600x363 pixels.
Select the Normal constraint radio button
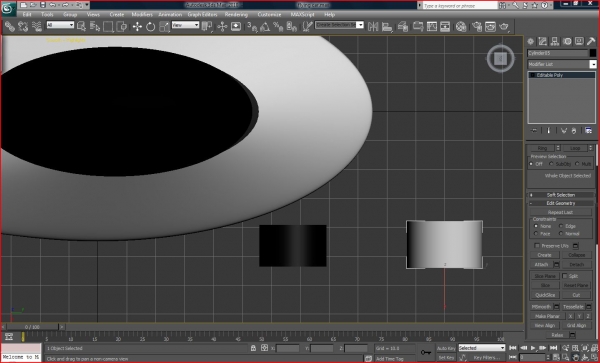tap(561, 233)
